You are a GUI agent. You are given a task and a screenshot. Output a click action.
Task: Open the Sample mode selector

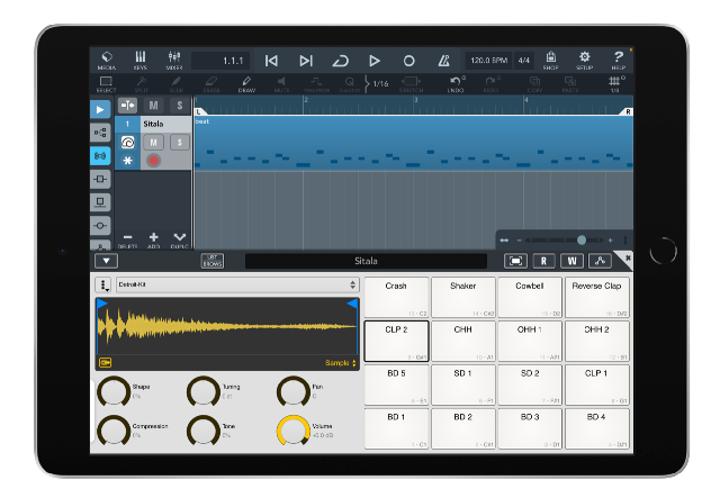340,363
